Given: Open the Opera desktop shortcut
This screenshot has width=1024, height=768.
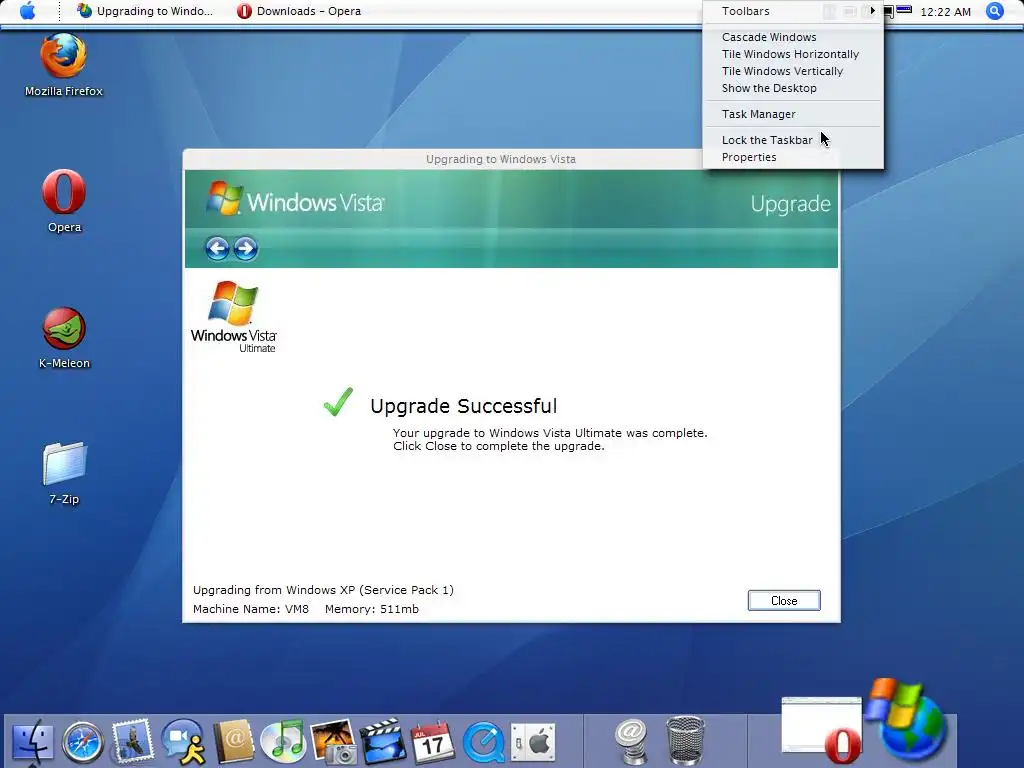Looking at the screenshot, I should (64, 201).
